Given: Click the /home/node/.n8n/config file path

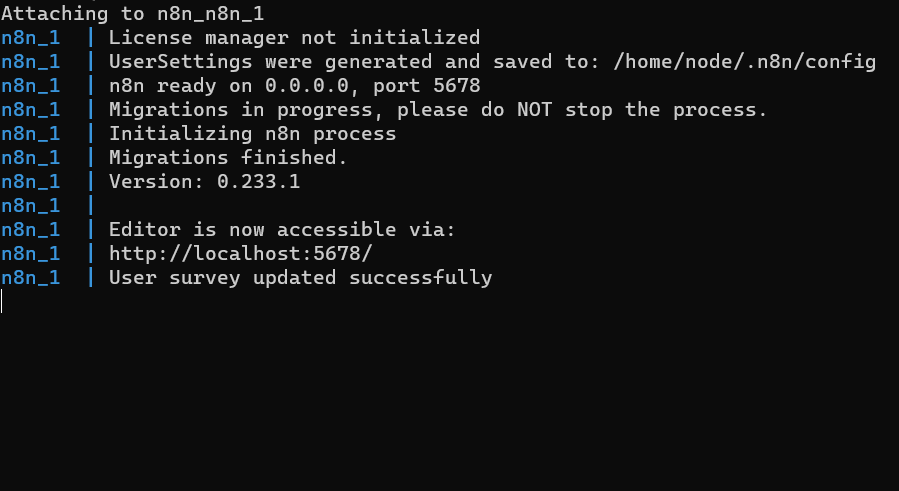Looking at the screenshot, I should tap(744, 62).
